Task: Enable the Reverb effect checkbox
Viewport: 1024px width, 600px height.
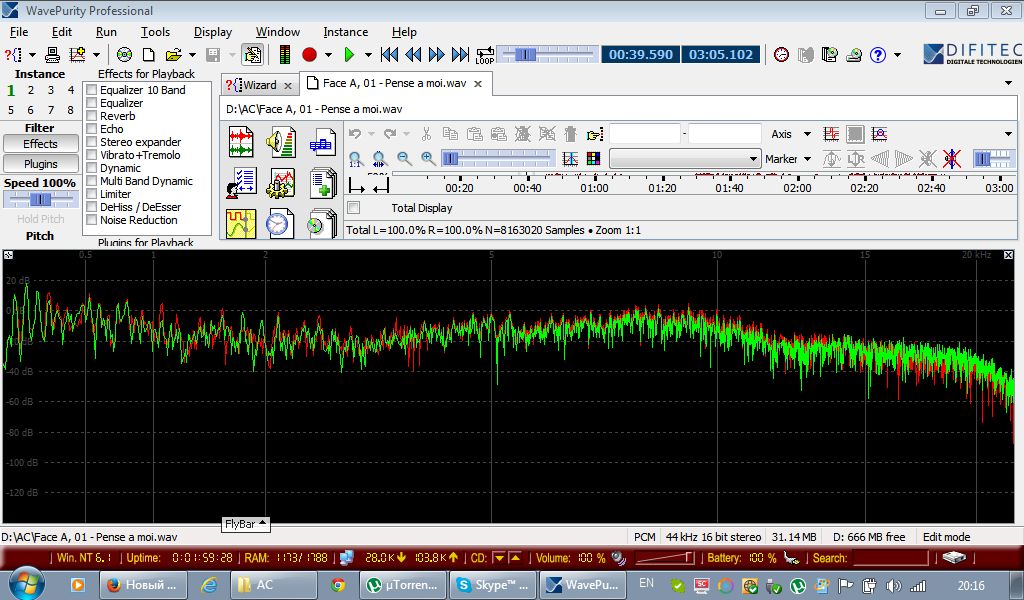Action: (x=92, y=116)
